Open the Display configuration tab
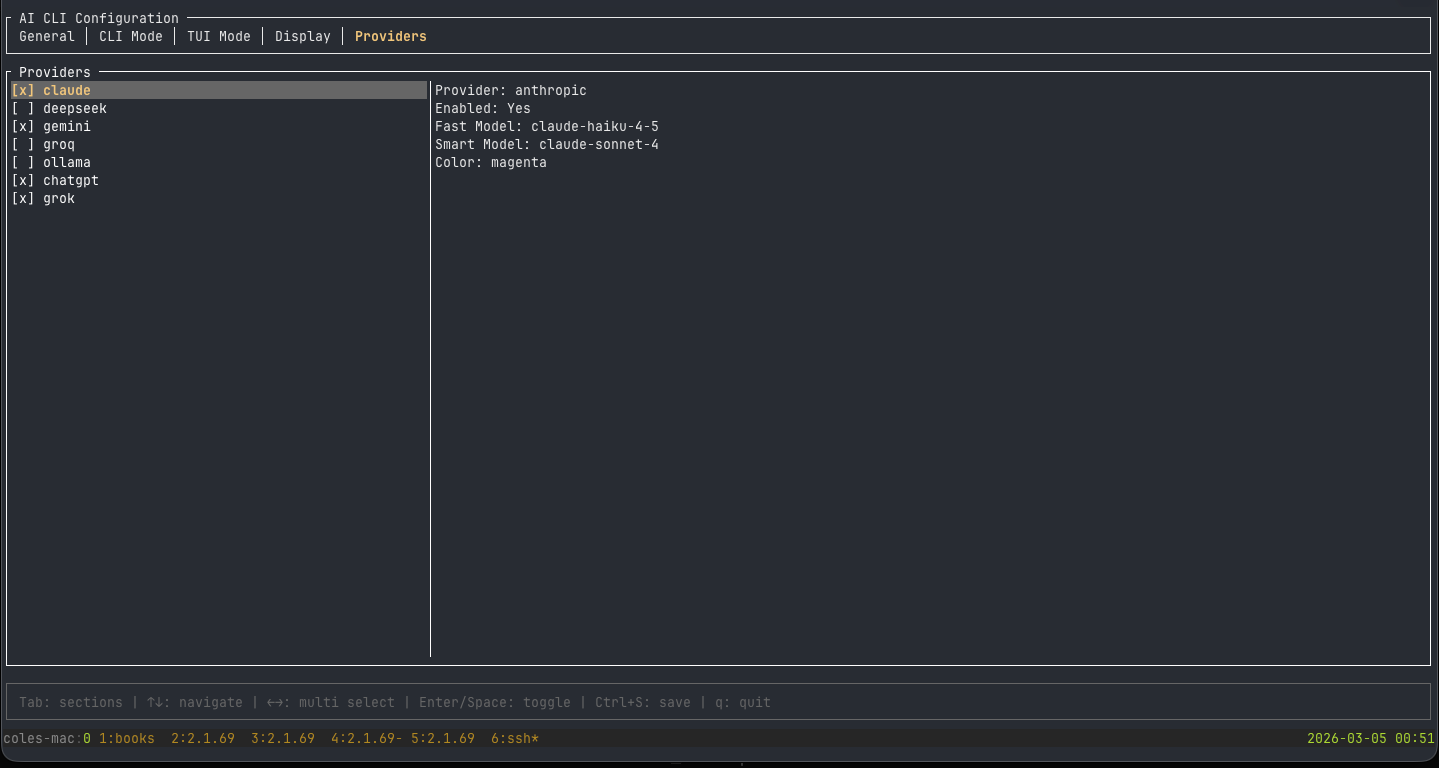This screenshot has height=768, width=1439. (x=302, y=36)
